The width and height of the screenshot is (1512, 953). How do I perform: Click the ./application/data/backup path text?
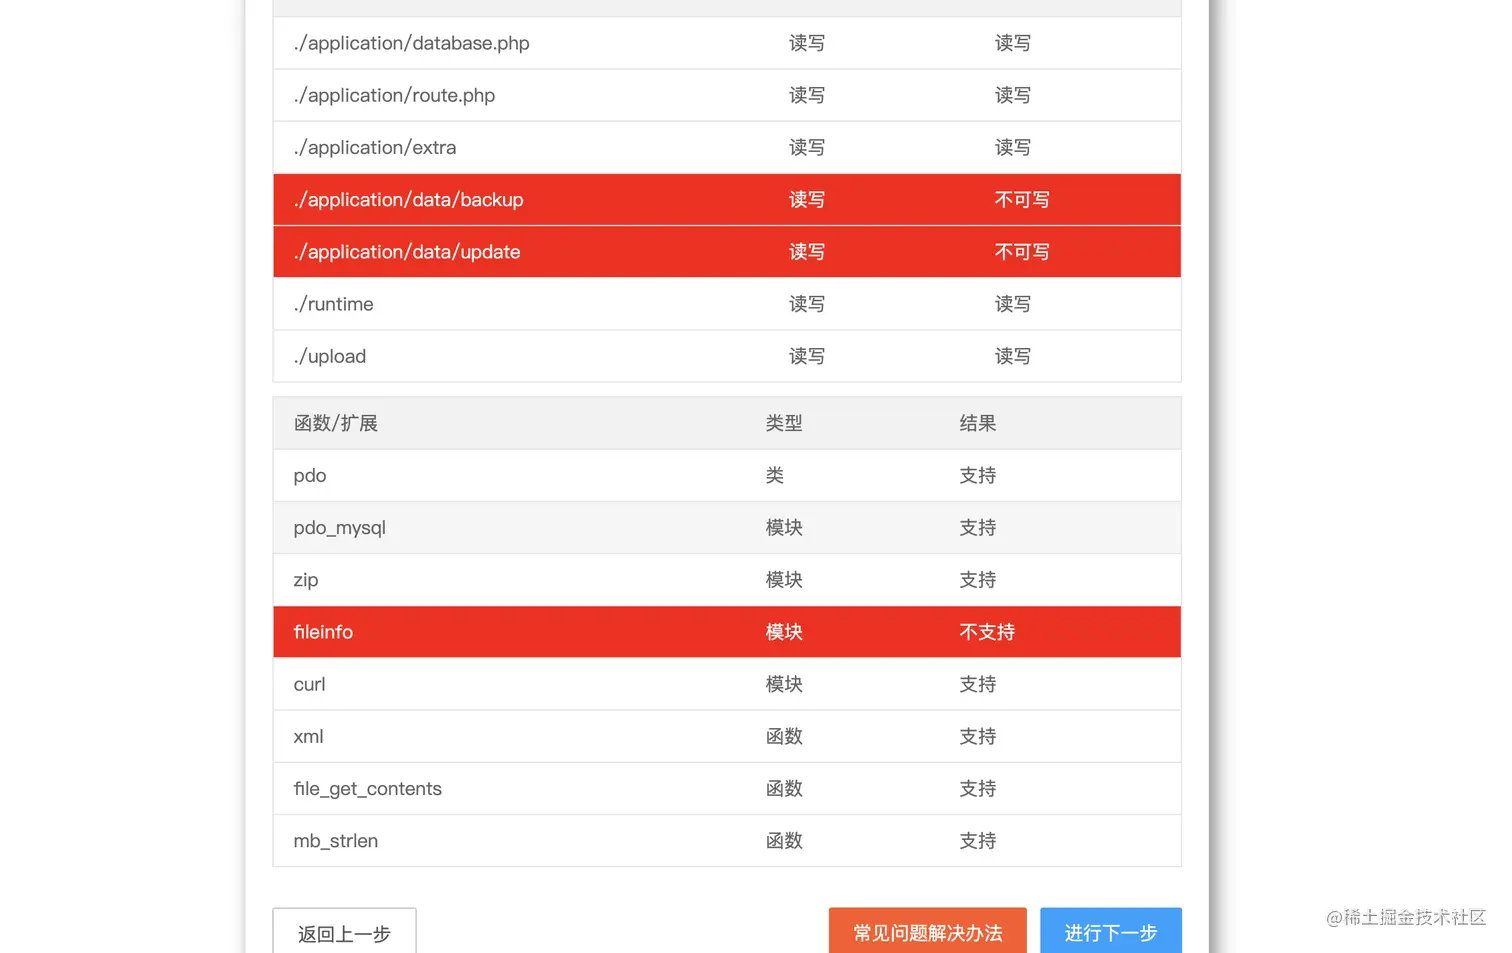point(408,200)
